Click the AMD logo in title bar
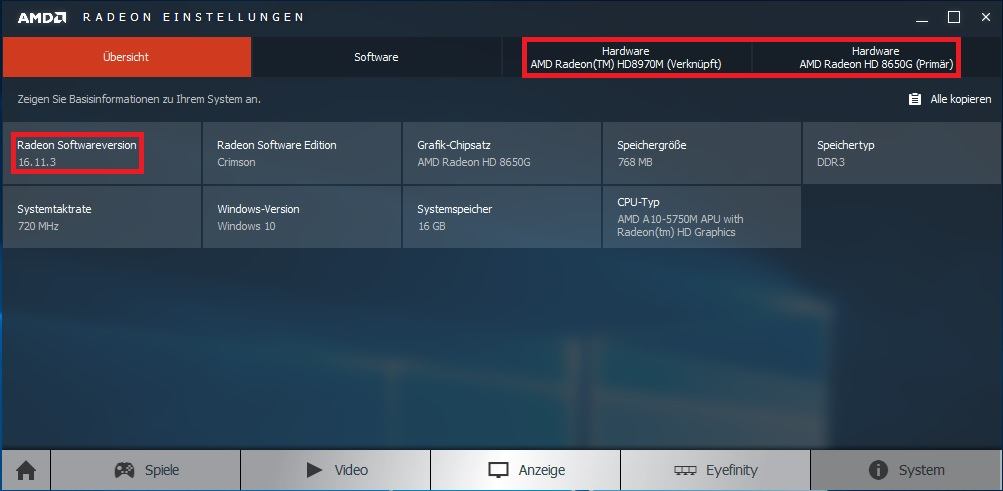Viewport: 1003px width, 491px height. pos(42,18)
